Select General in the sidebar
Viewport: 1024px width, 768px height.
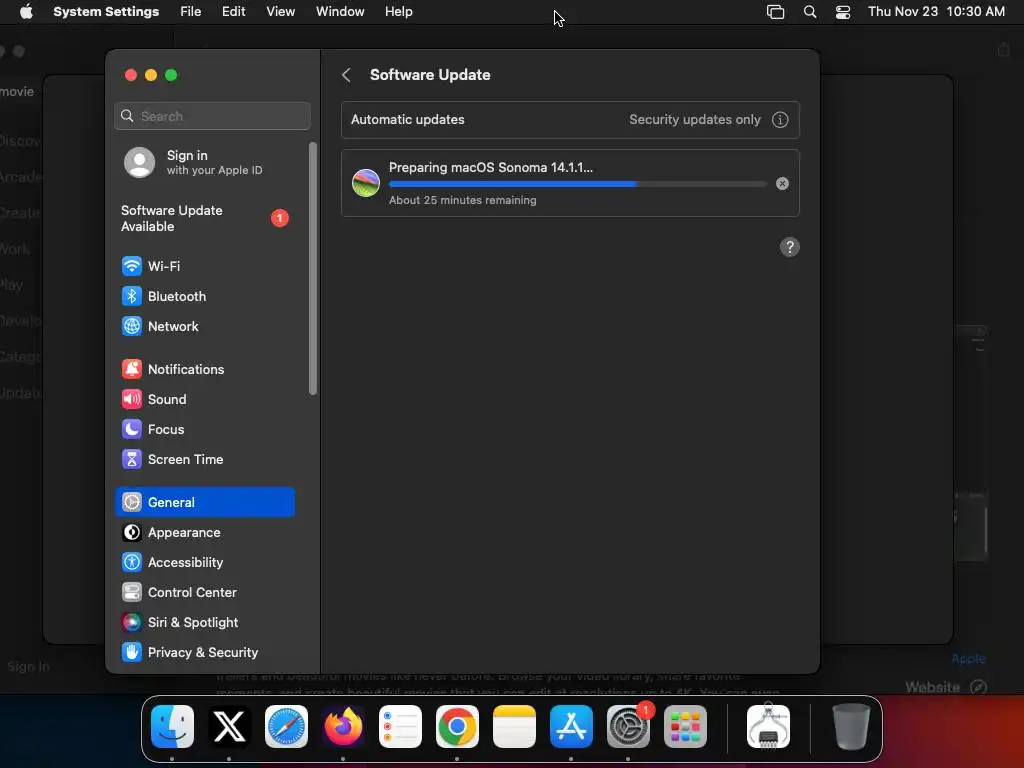pos(205,502)
